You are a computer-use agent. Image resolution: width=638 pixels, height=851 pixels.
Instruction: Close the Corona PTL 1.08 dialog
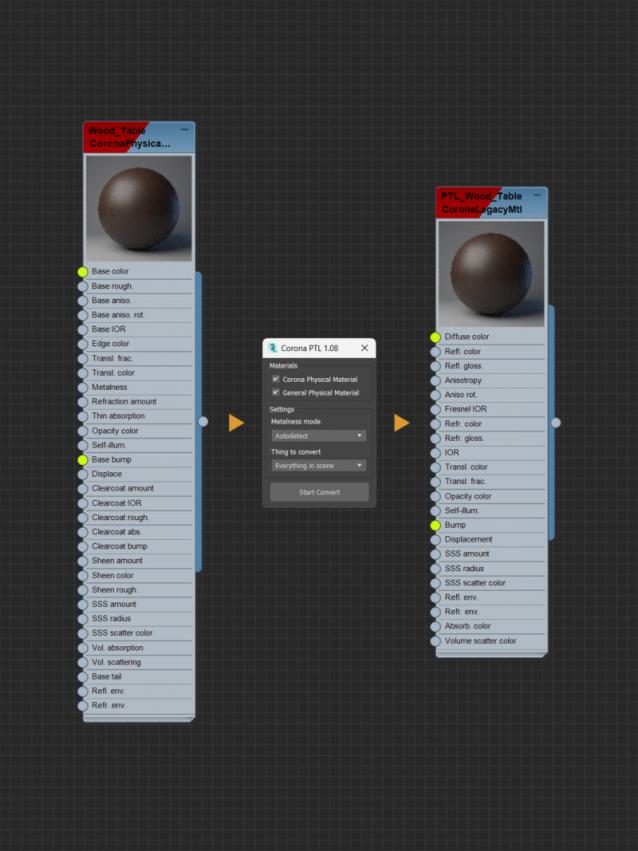(x=364, y=348)
